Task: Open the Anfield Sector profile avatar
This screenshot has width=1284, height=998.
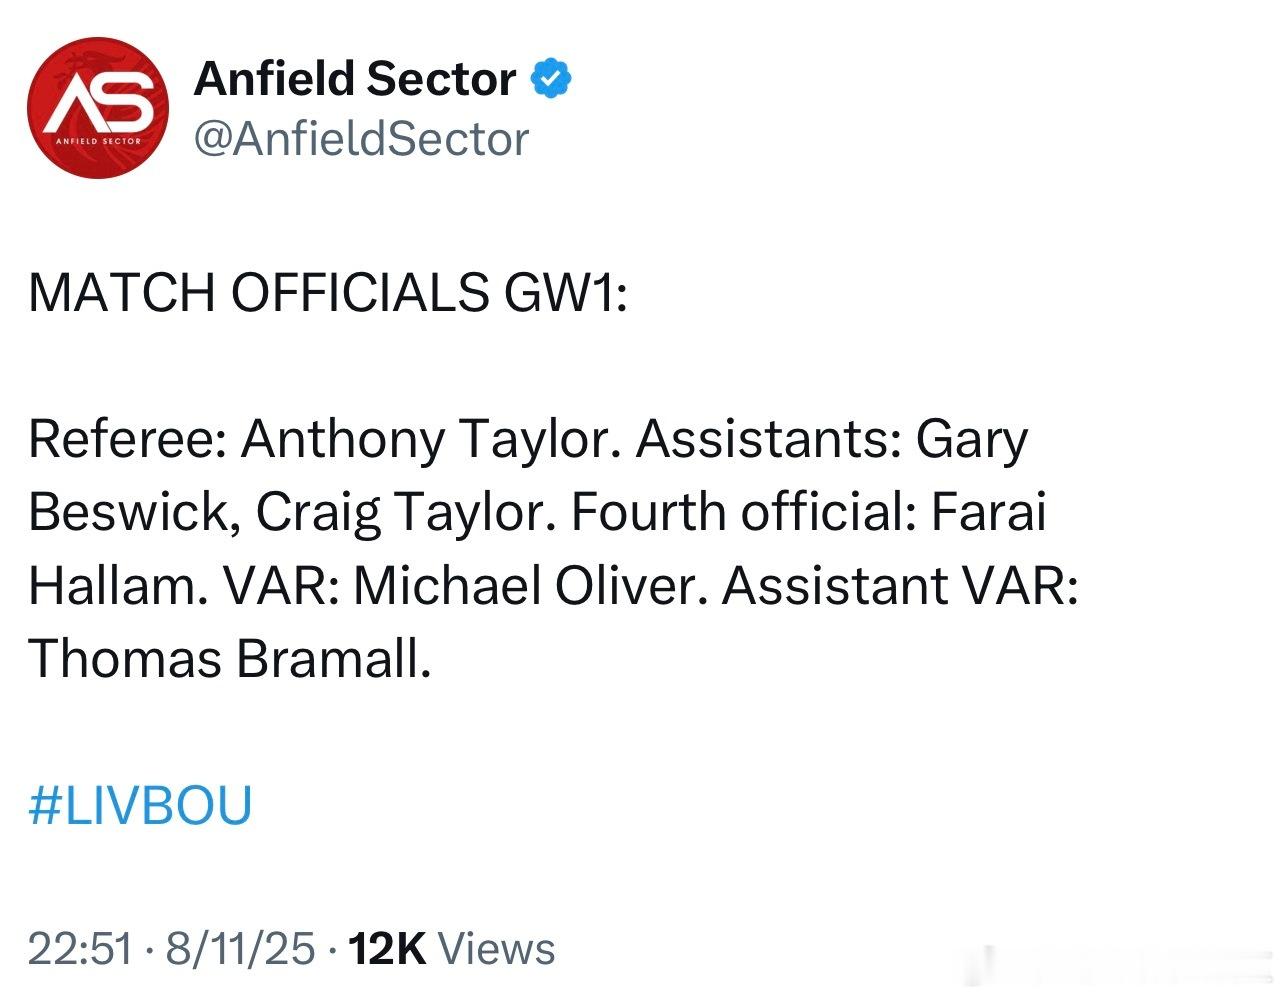Action: 98,108
